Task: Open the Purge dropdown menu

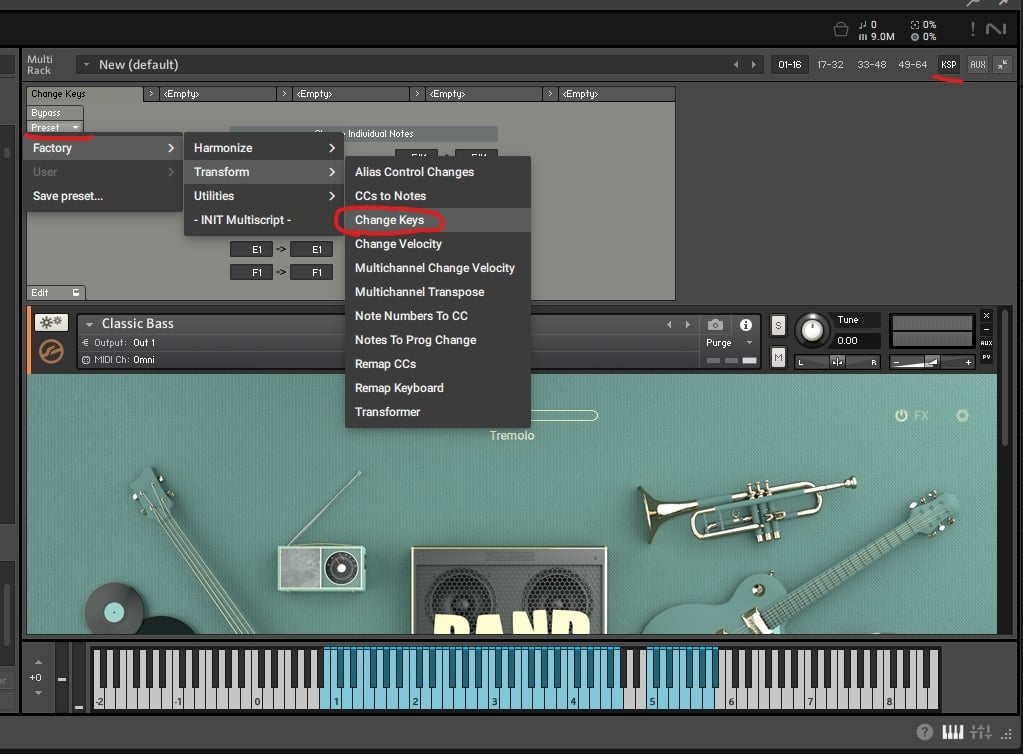Action: point(729,343)
